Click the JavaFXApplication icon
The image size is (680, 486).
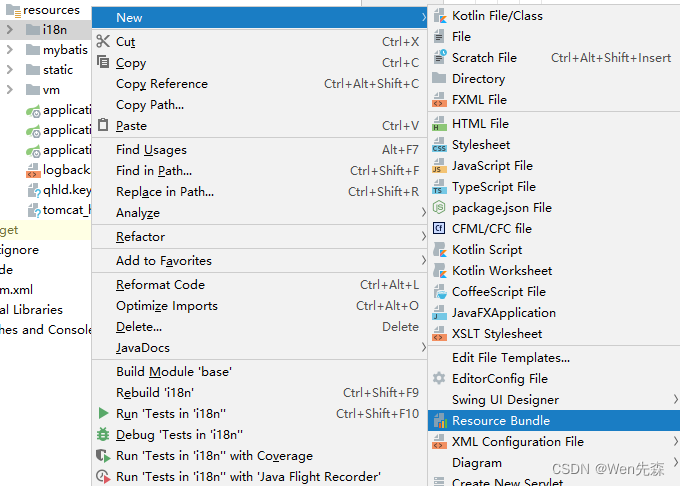pyautogui.click(x=439, y=313)
